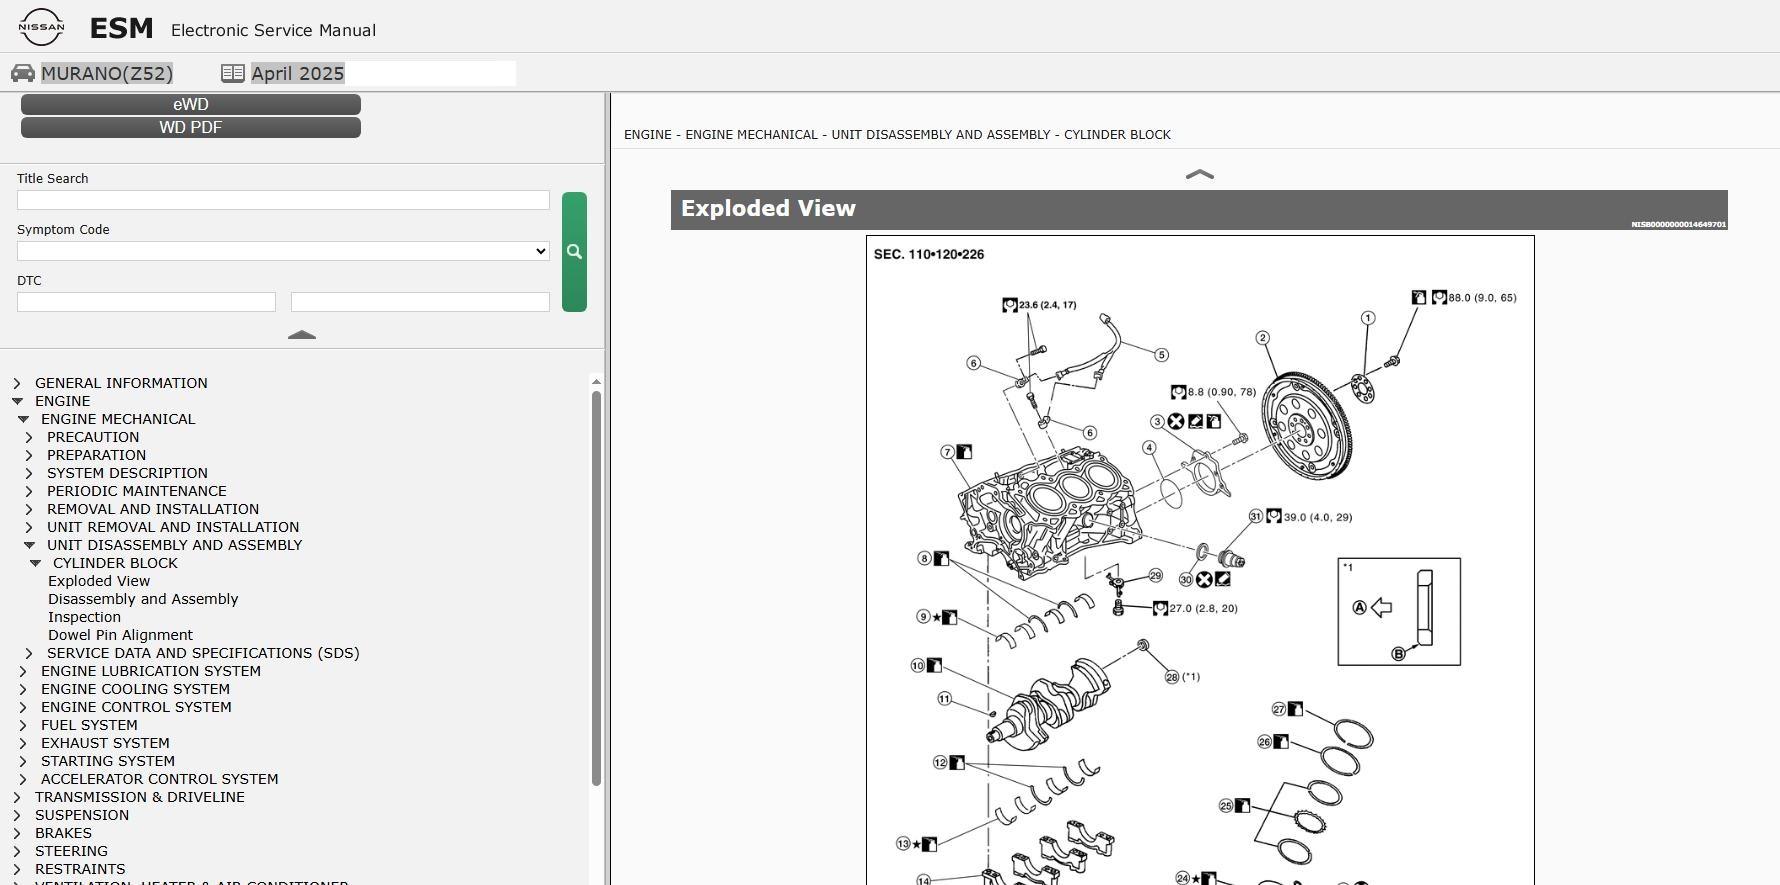
Task: Collapse ENGINE MECHANICAL tree node
Action: 23,419
